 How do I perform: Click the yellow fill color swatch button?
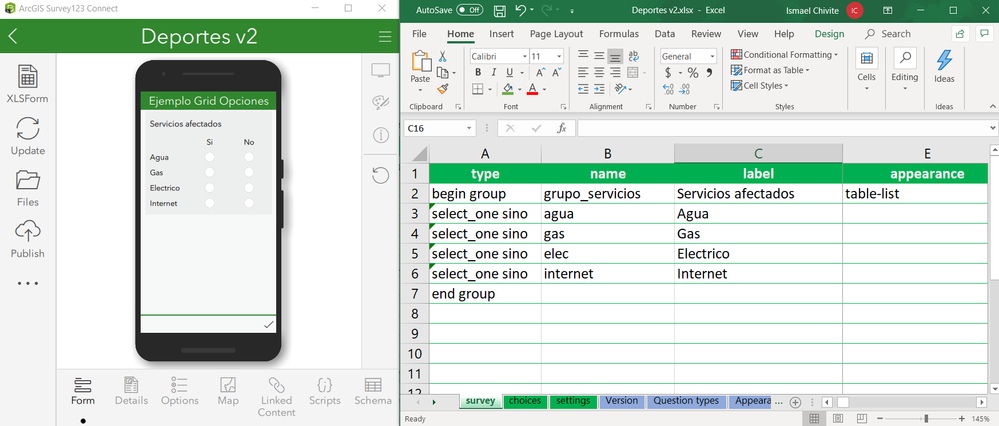click(508, 89)
